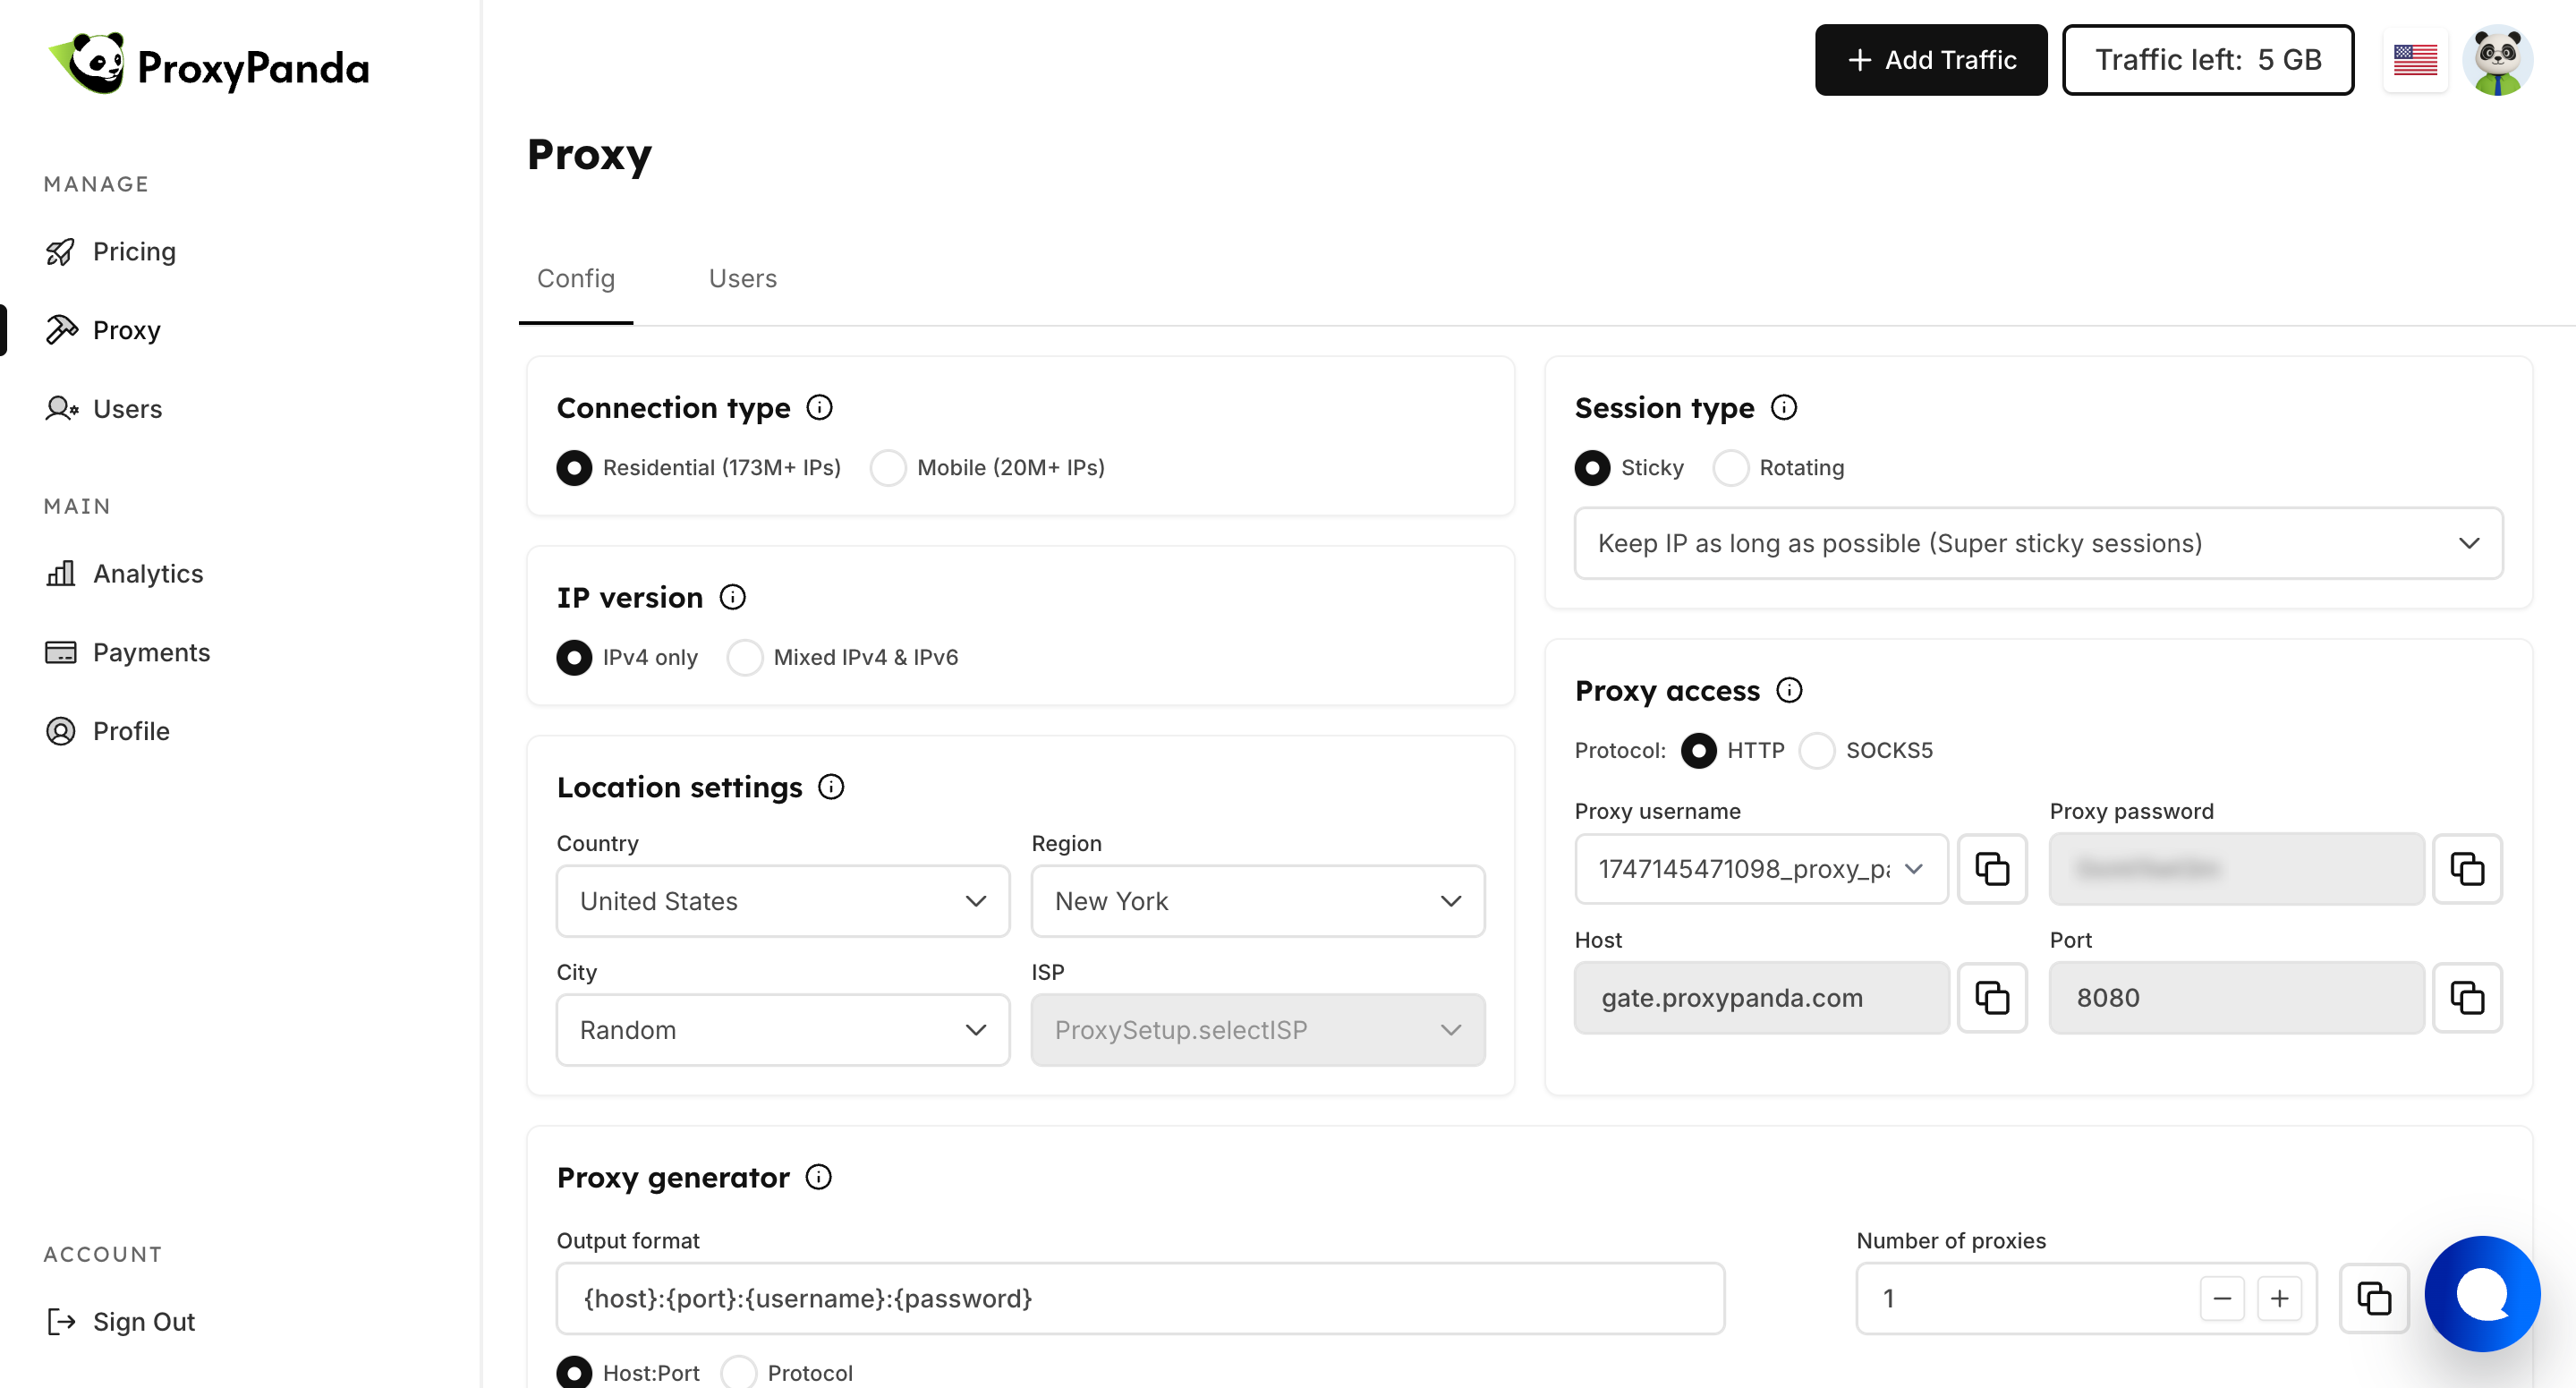Open Payments in the sidebar

pos(151,652)
